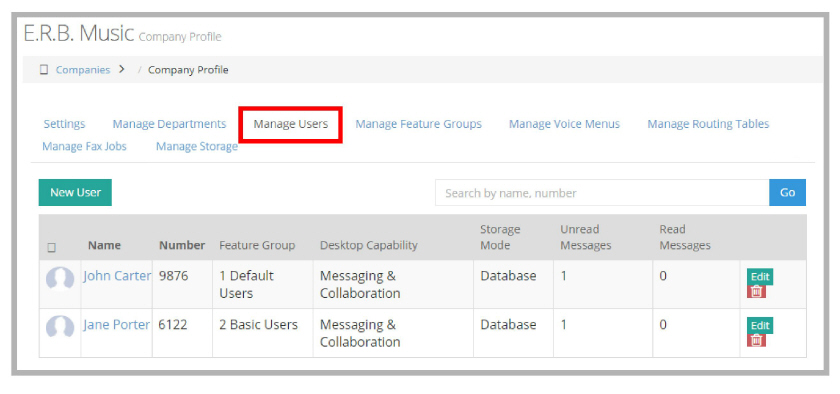Click Company Profile in the breadcrumb
Screen dimensions: 840x394
click(x=188, y=70)
